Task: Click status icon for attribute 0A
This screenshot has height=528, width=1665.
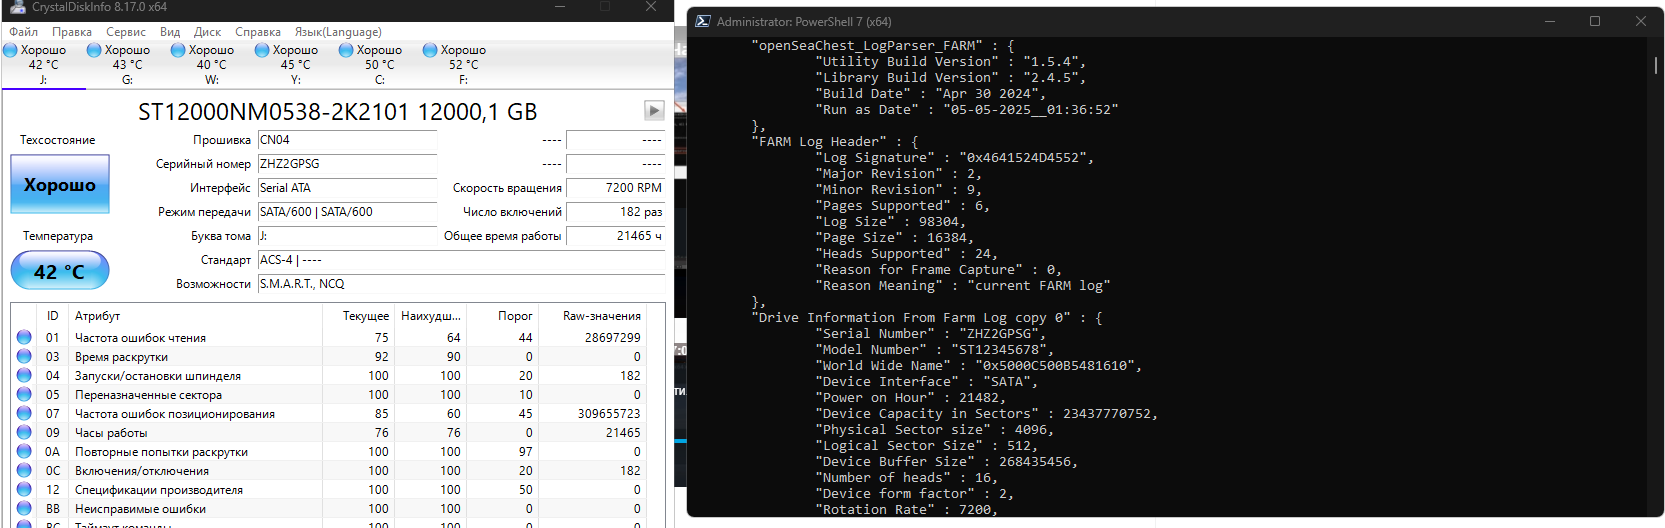Action: 24,452
